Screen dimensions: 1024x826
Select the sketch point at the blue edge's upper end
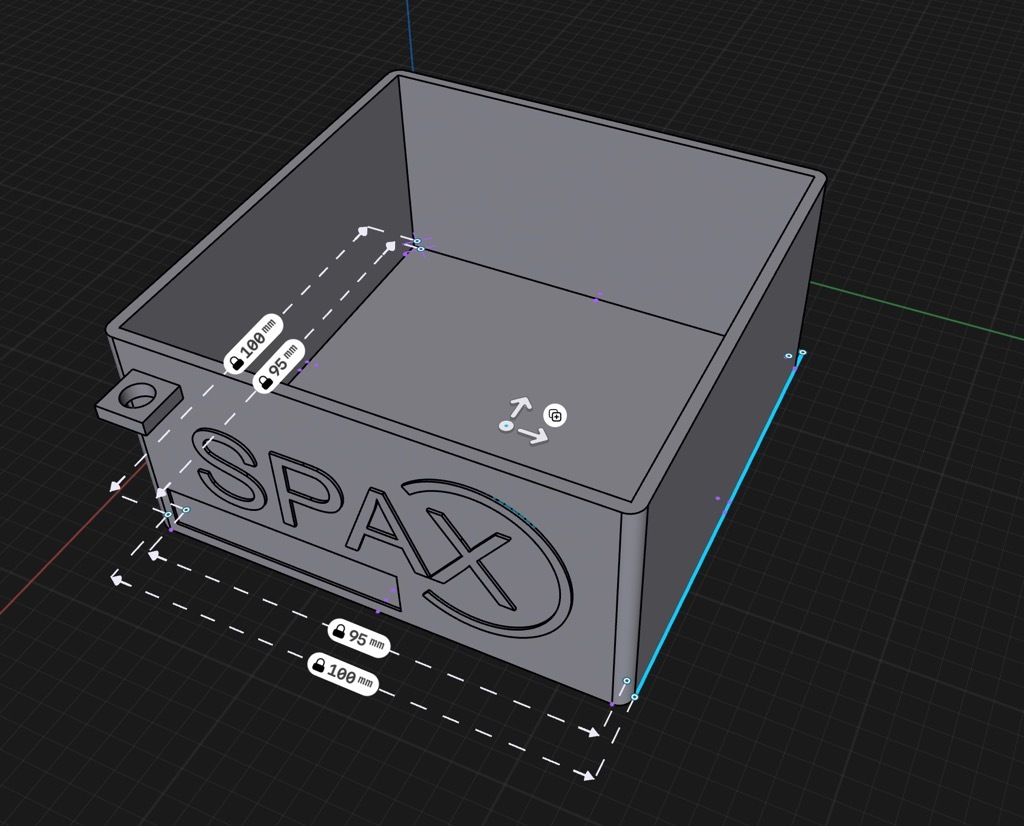tap(803, 353)
